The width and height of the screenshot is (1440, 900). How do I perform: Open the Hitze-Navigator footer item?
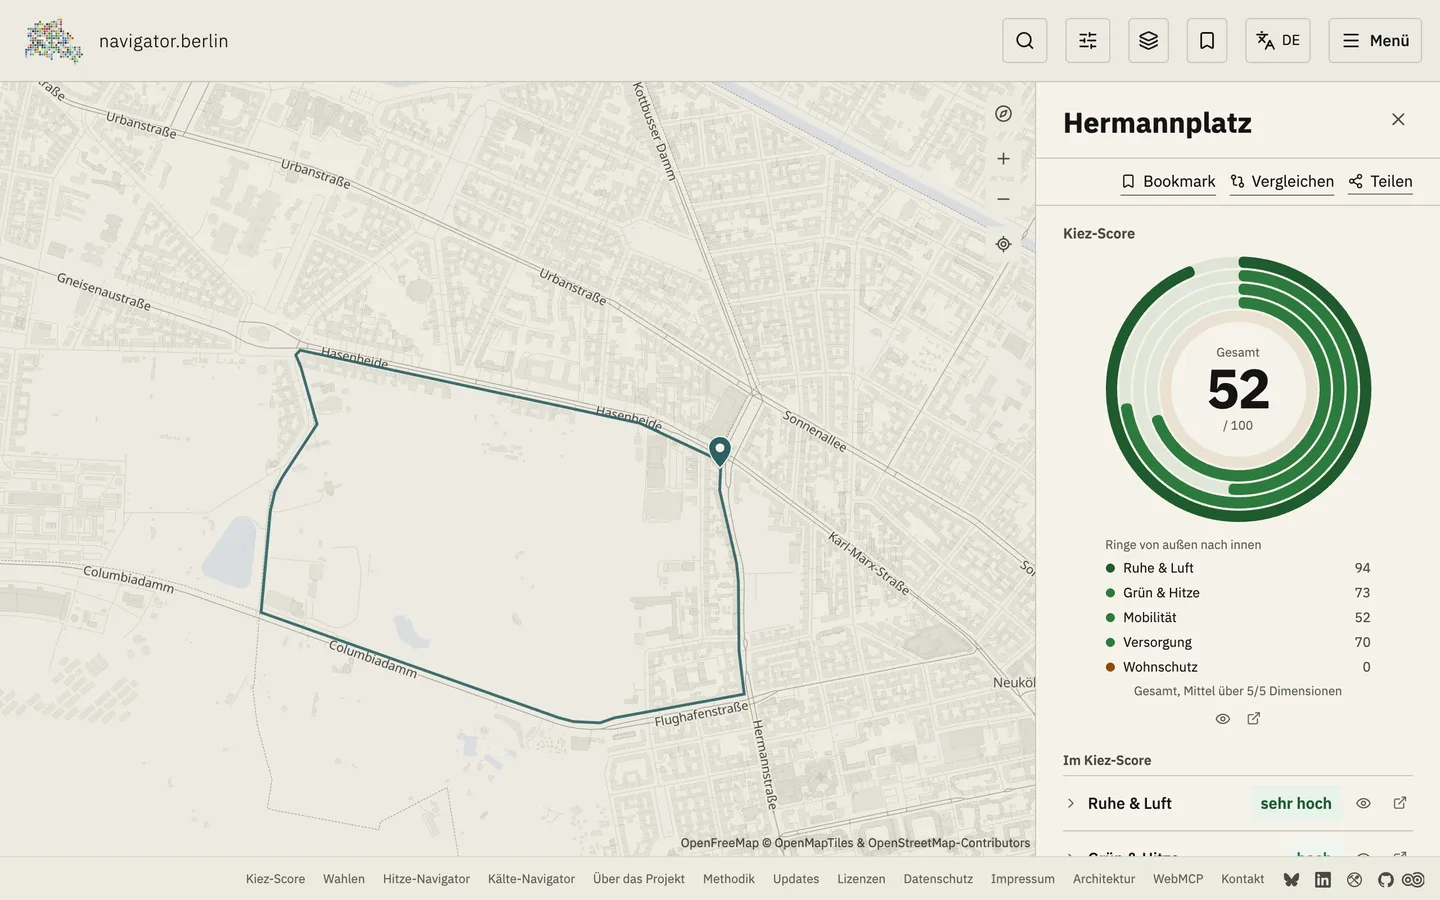point(426,879)
